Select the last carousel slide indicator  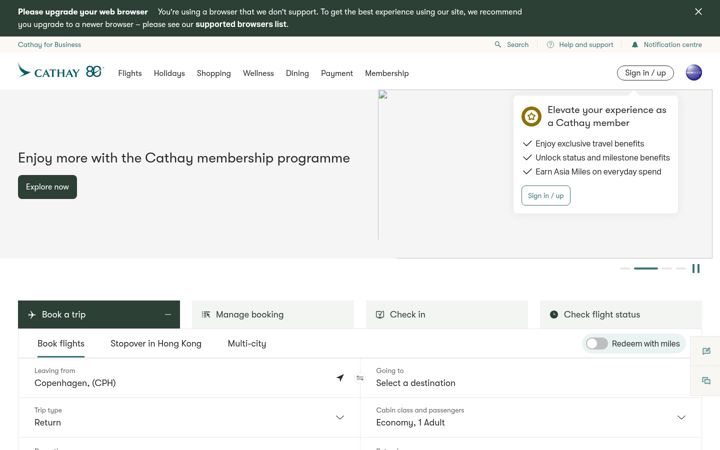click(681, 268)
